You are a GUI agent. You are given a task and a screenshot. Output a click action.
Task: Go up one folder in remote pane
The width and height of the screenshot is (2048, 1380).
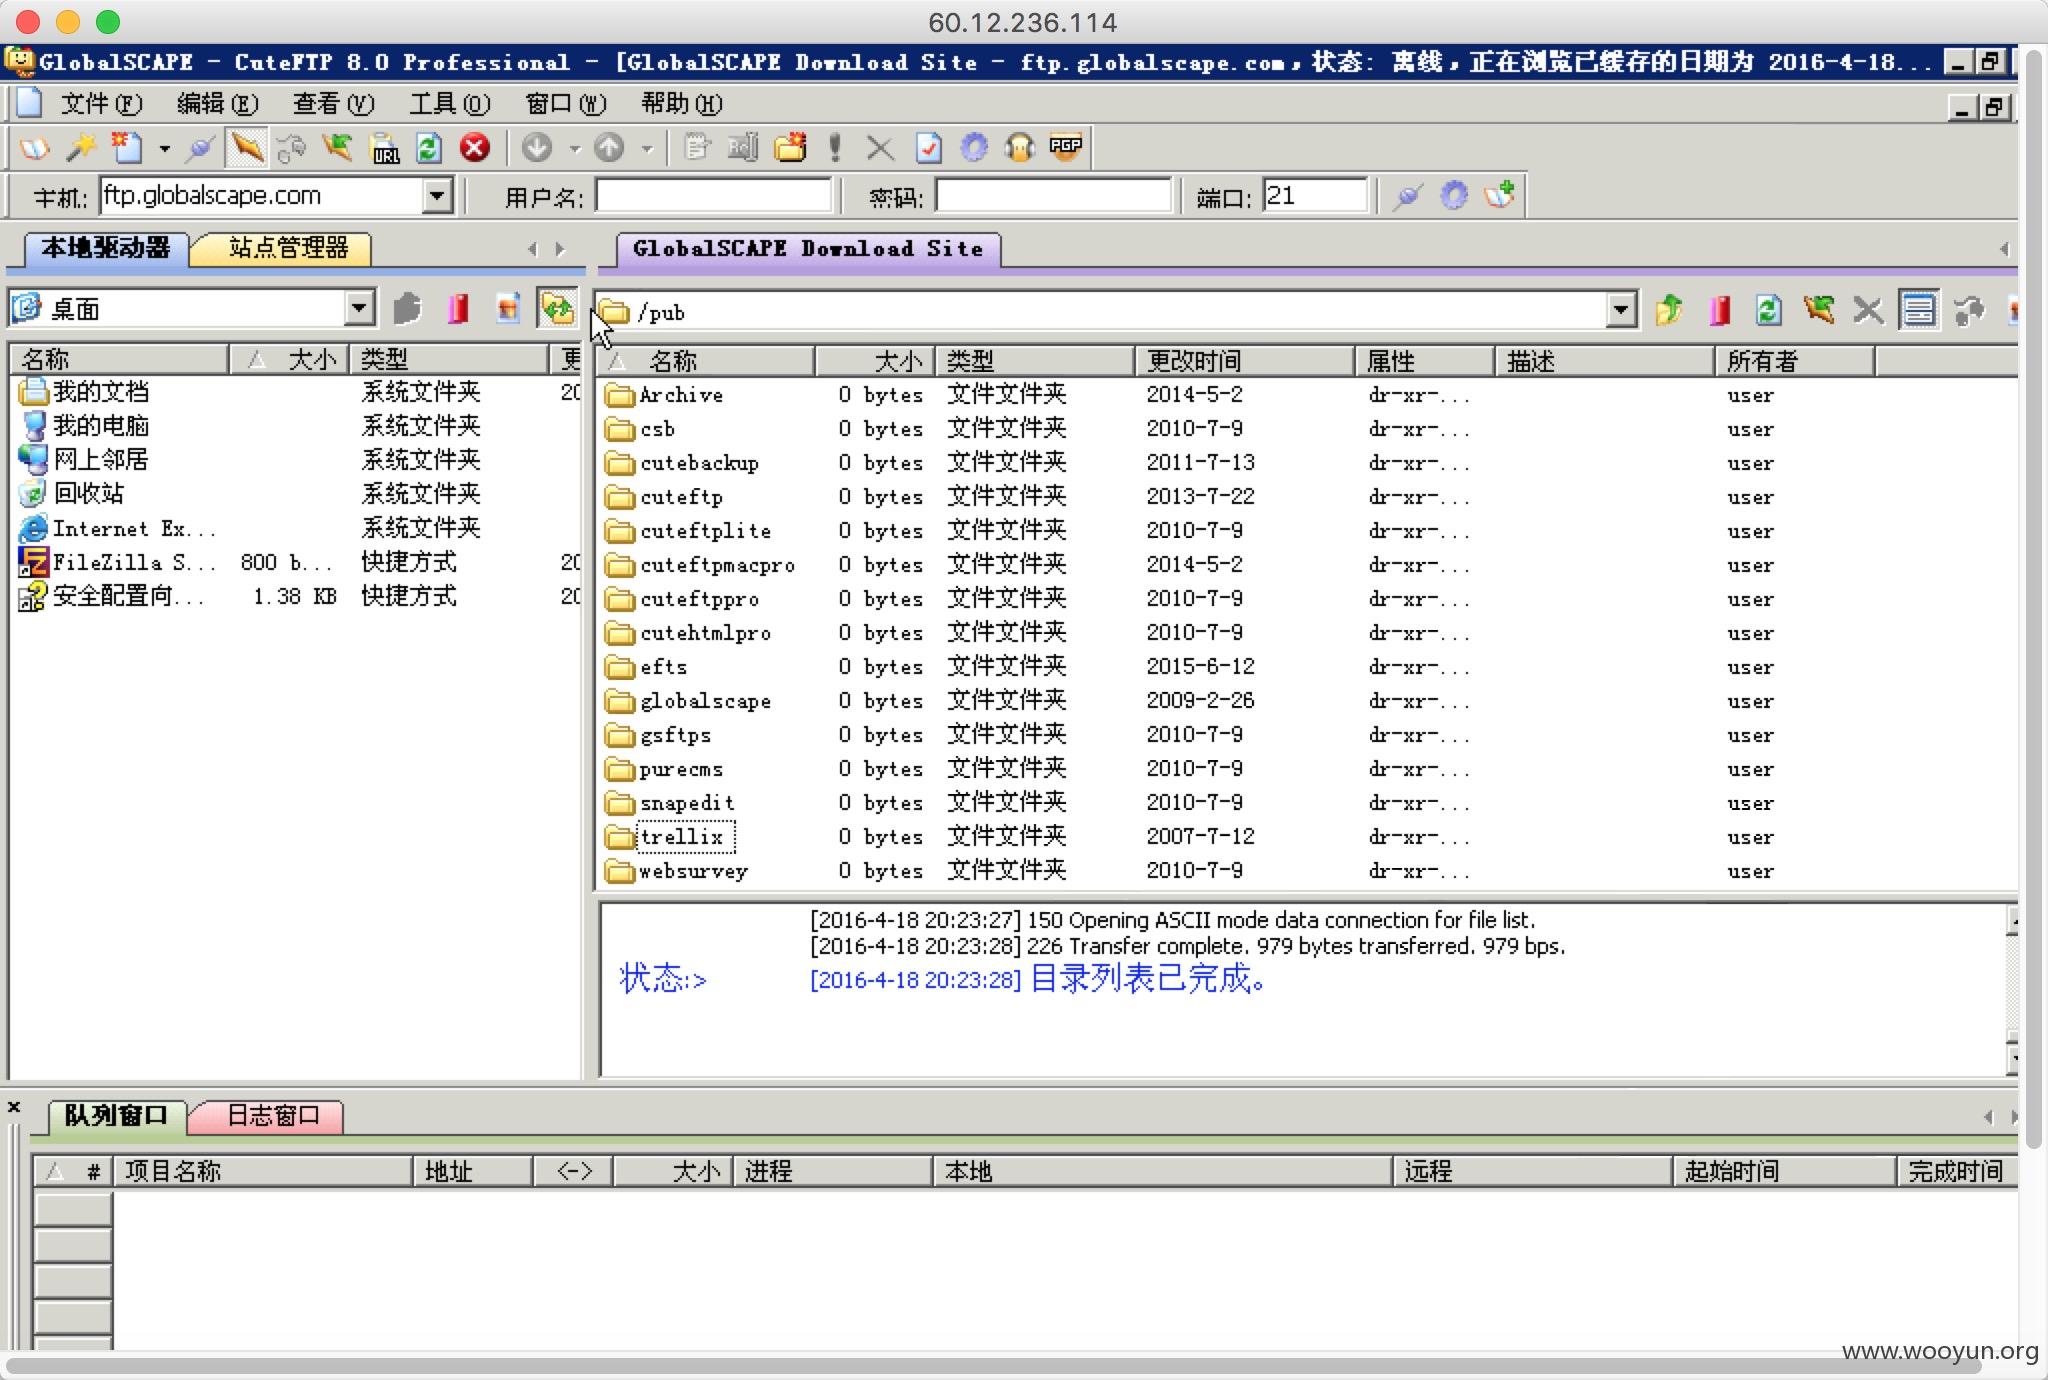click(x=1669, y=311)
